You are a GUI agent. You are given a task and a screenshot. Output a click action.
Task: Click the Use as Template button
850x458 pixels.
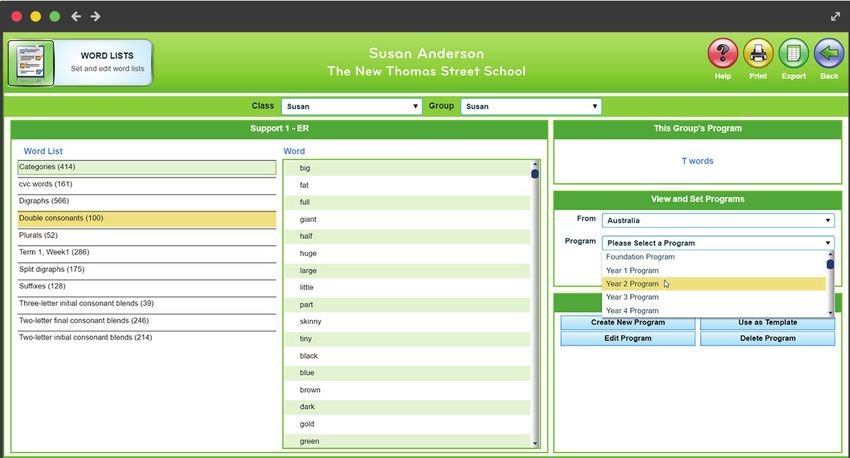click(x=768, y=322)
